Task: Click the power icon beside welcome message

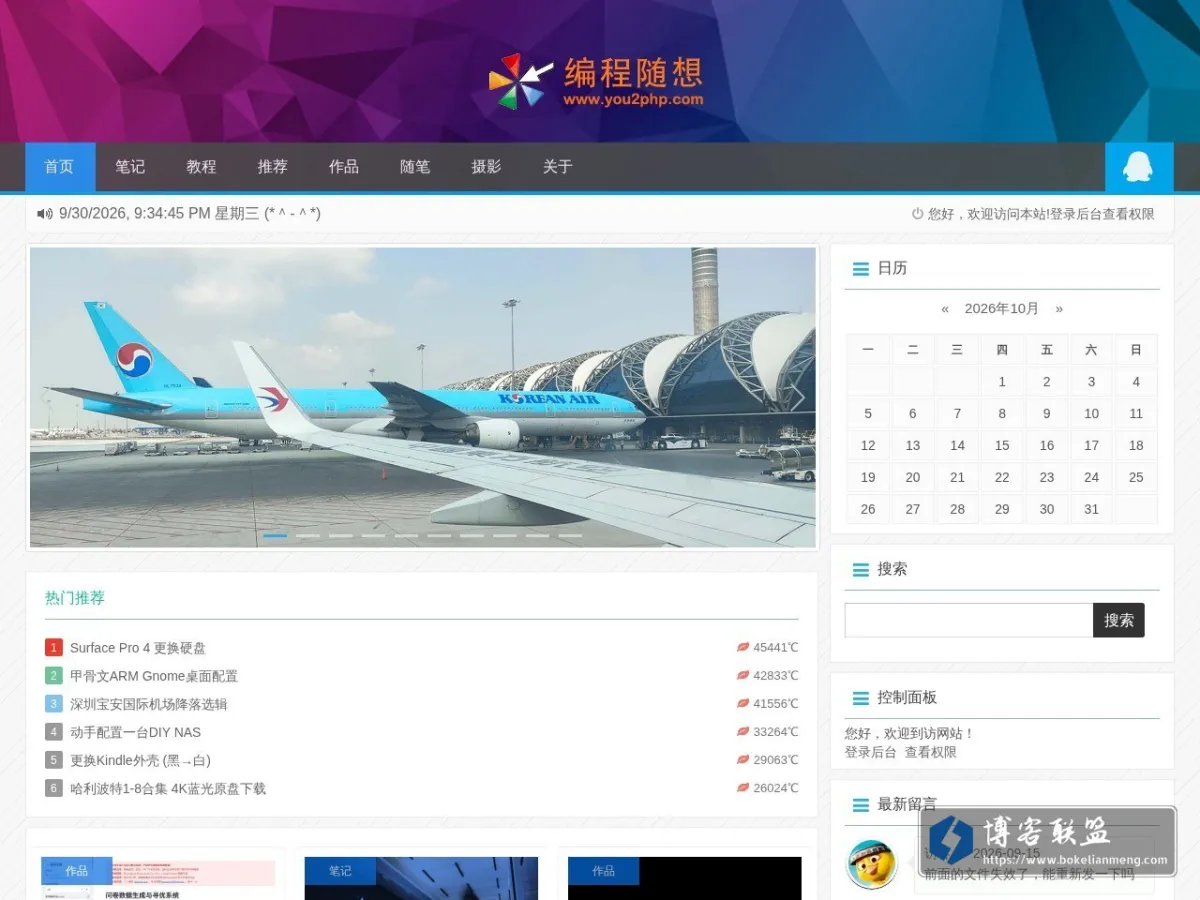Action: tap(917, 214)
